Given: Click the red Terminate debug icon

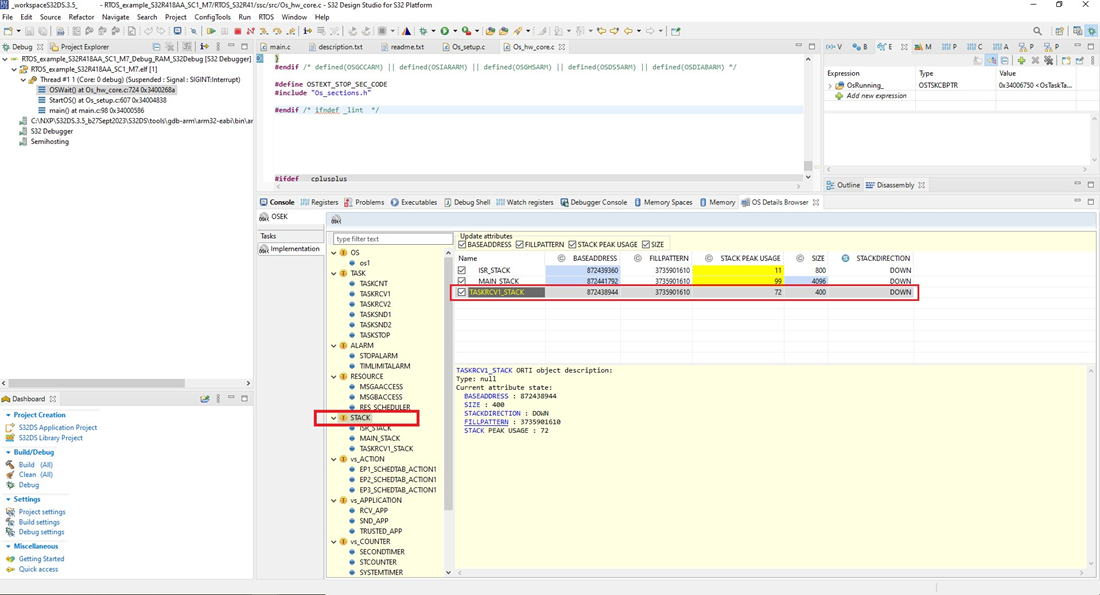Looking at the screenshot, I should pos(238,30).
